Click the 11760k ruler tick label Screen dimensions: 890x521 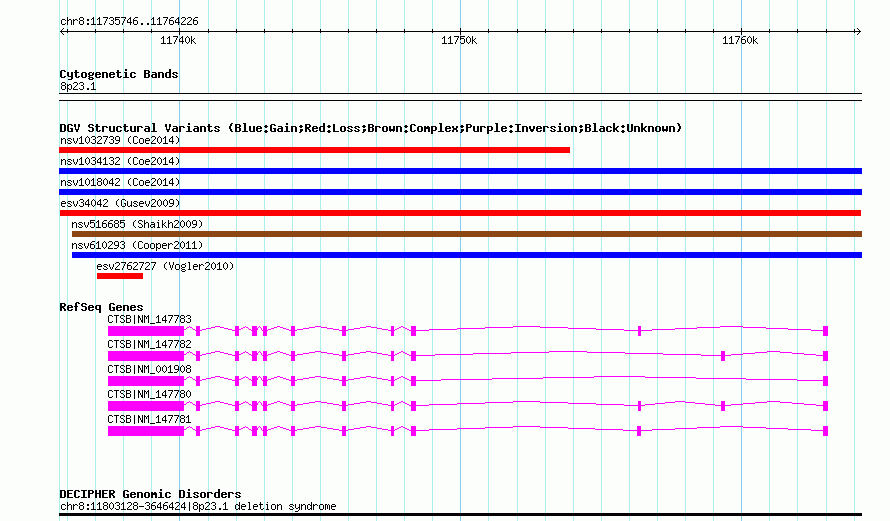click(740, 40)
